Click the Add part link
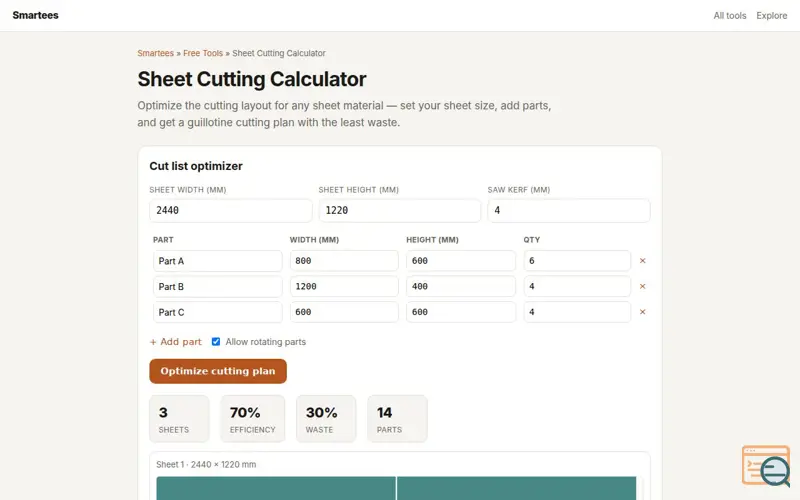The height and width of the screenshot is (500, 800). pyautogui.click(x=176, y=342)
